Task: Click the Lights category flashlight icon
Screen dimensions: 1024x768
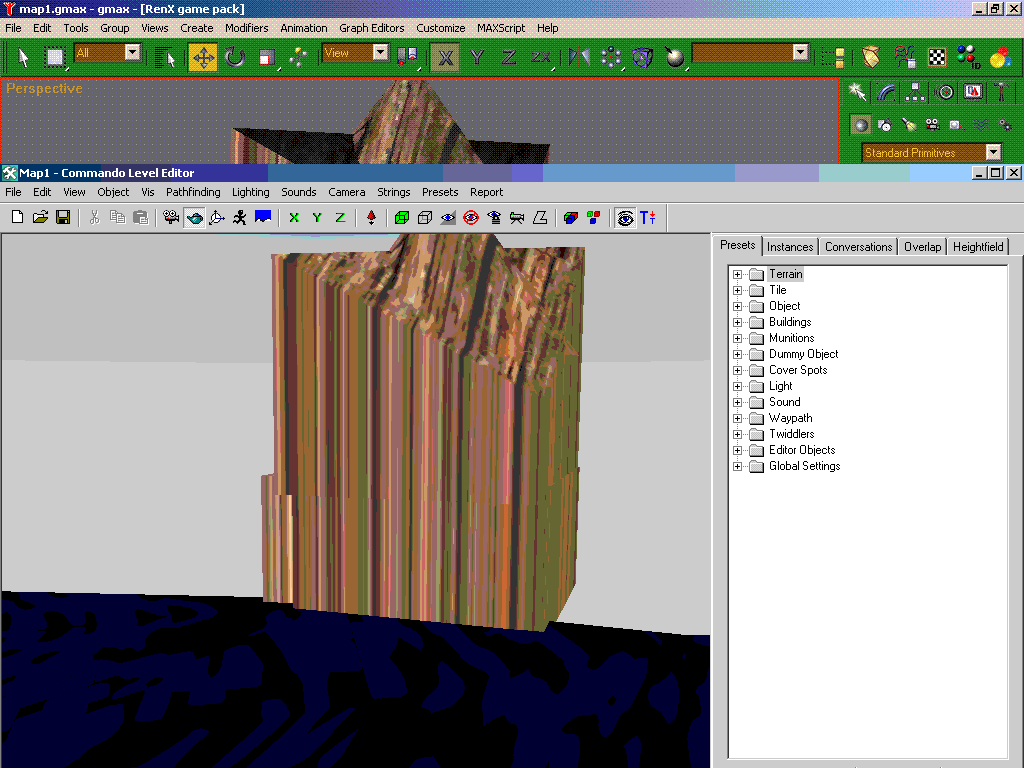Action: point(908,125)
